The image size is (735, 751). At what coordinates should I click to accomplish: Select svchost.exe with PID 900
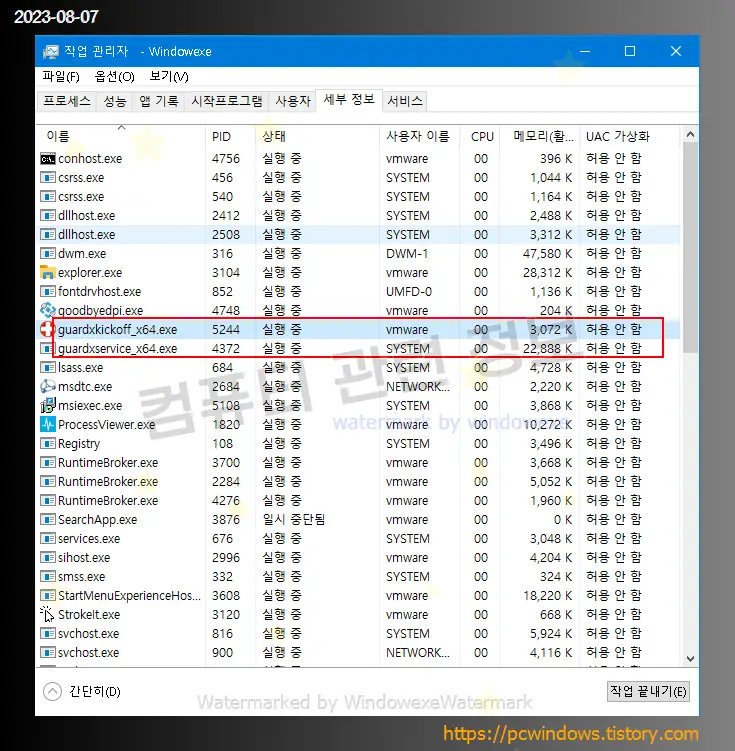click(359, 653)
